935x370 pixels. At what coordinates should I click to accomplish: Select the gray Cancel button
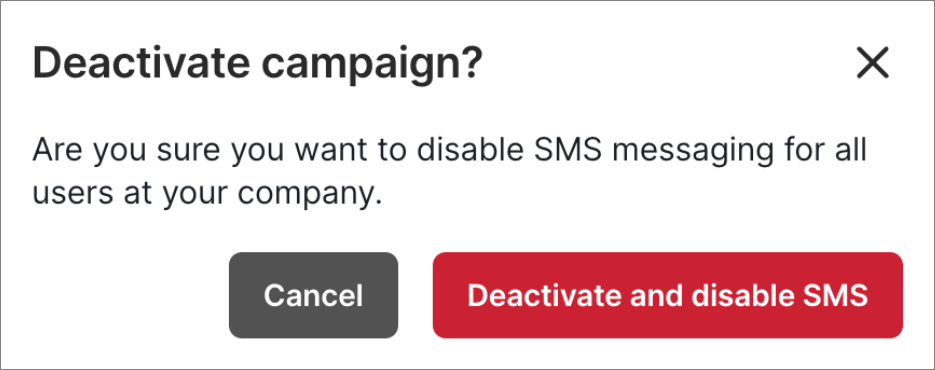pyautogui.click(x=314, y=295)
